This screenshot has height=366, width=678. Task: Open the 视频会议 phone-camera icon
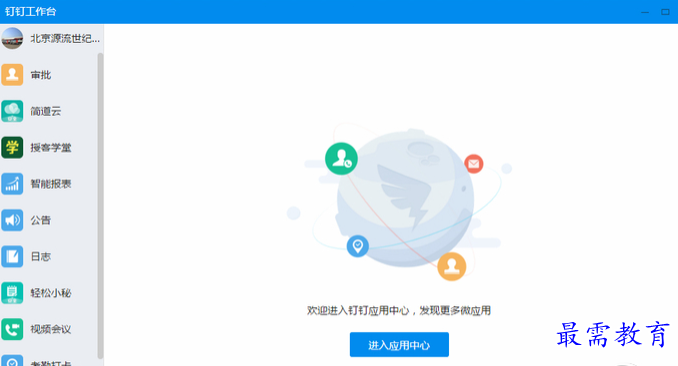[x=12, y=329]
